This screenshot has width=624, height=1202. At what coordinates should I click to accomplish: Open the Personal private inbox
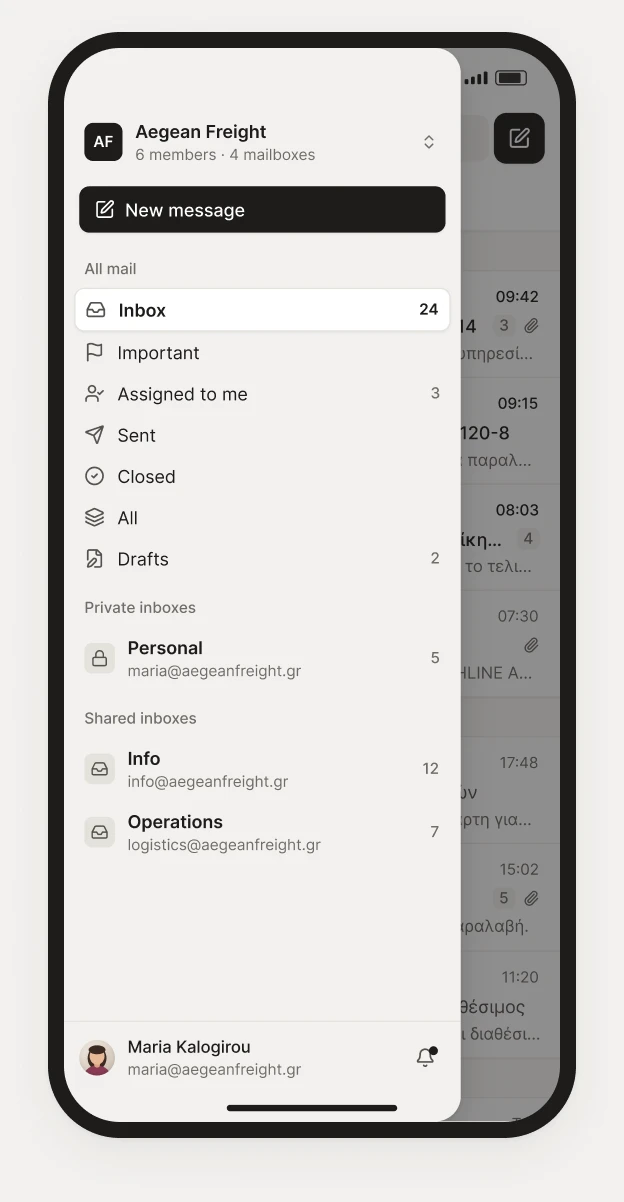coord(262,658)
